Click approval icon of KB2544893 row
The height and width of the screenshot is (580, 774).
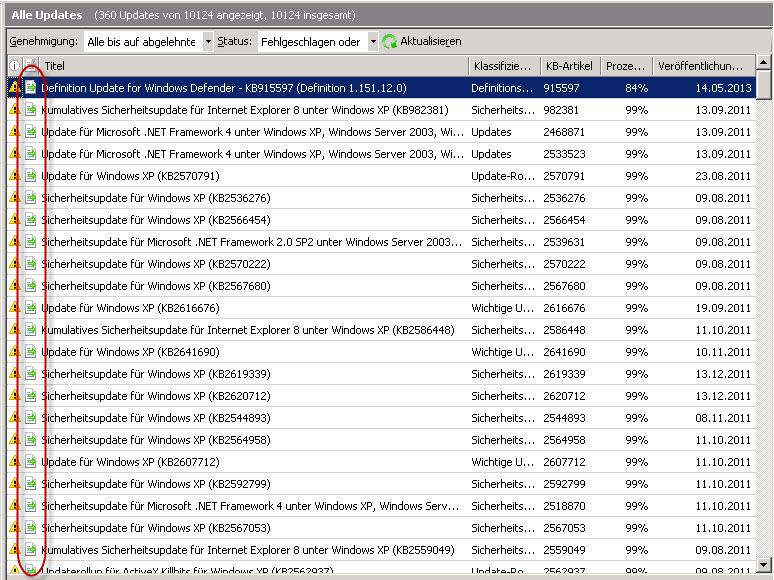click(x=31, y=418)
